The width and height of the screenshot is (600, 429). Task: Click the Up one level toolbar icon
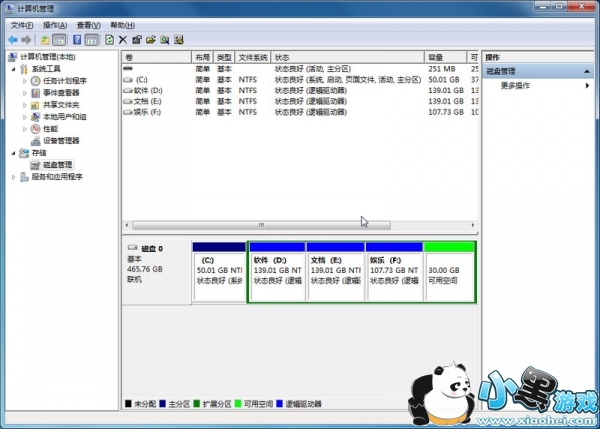[44, 40]
